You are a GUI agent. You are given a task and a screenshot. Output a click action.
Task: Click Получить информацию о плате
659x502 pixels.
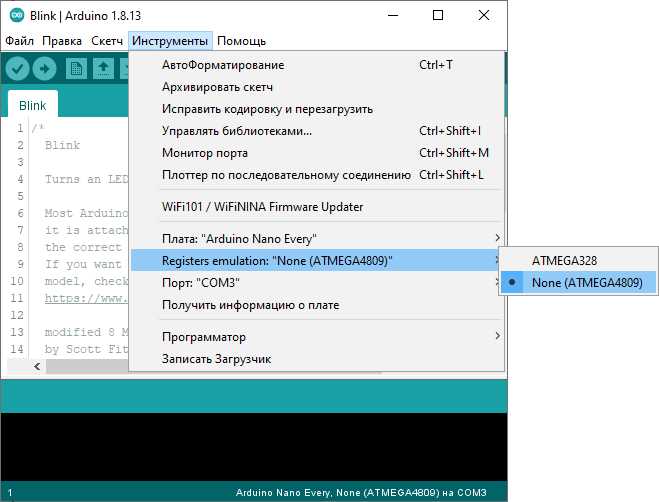[x=316, y=304]
